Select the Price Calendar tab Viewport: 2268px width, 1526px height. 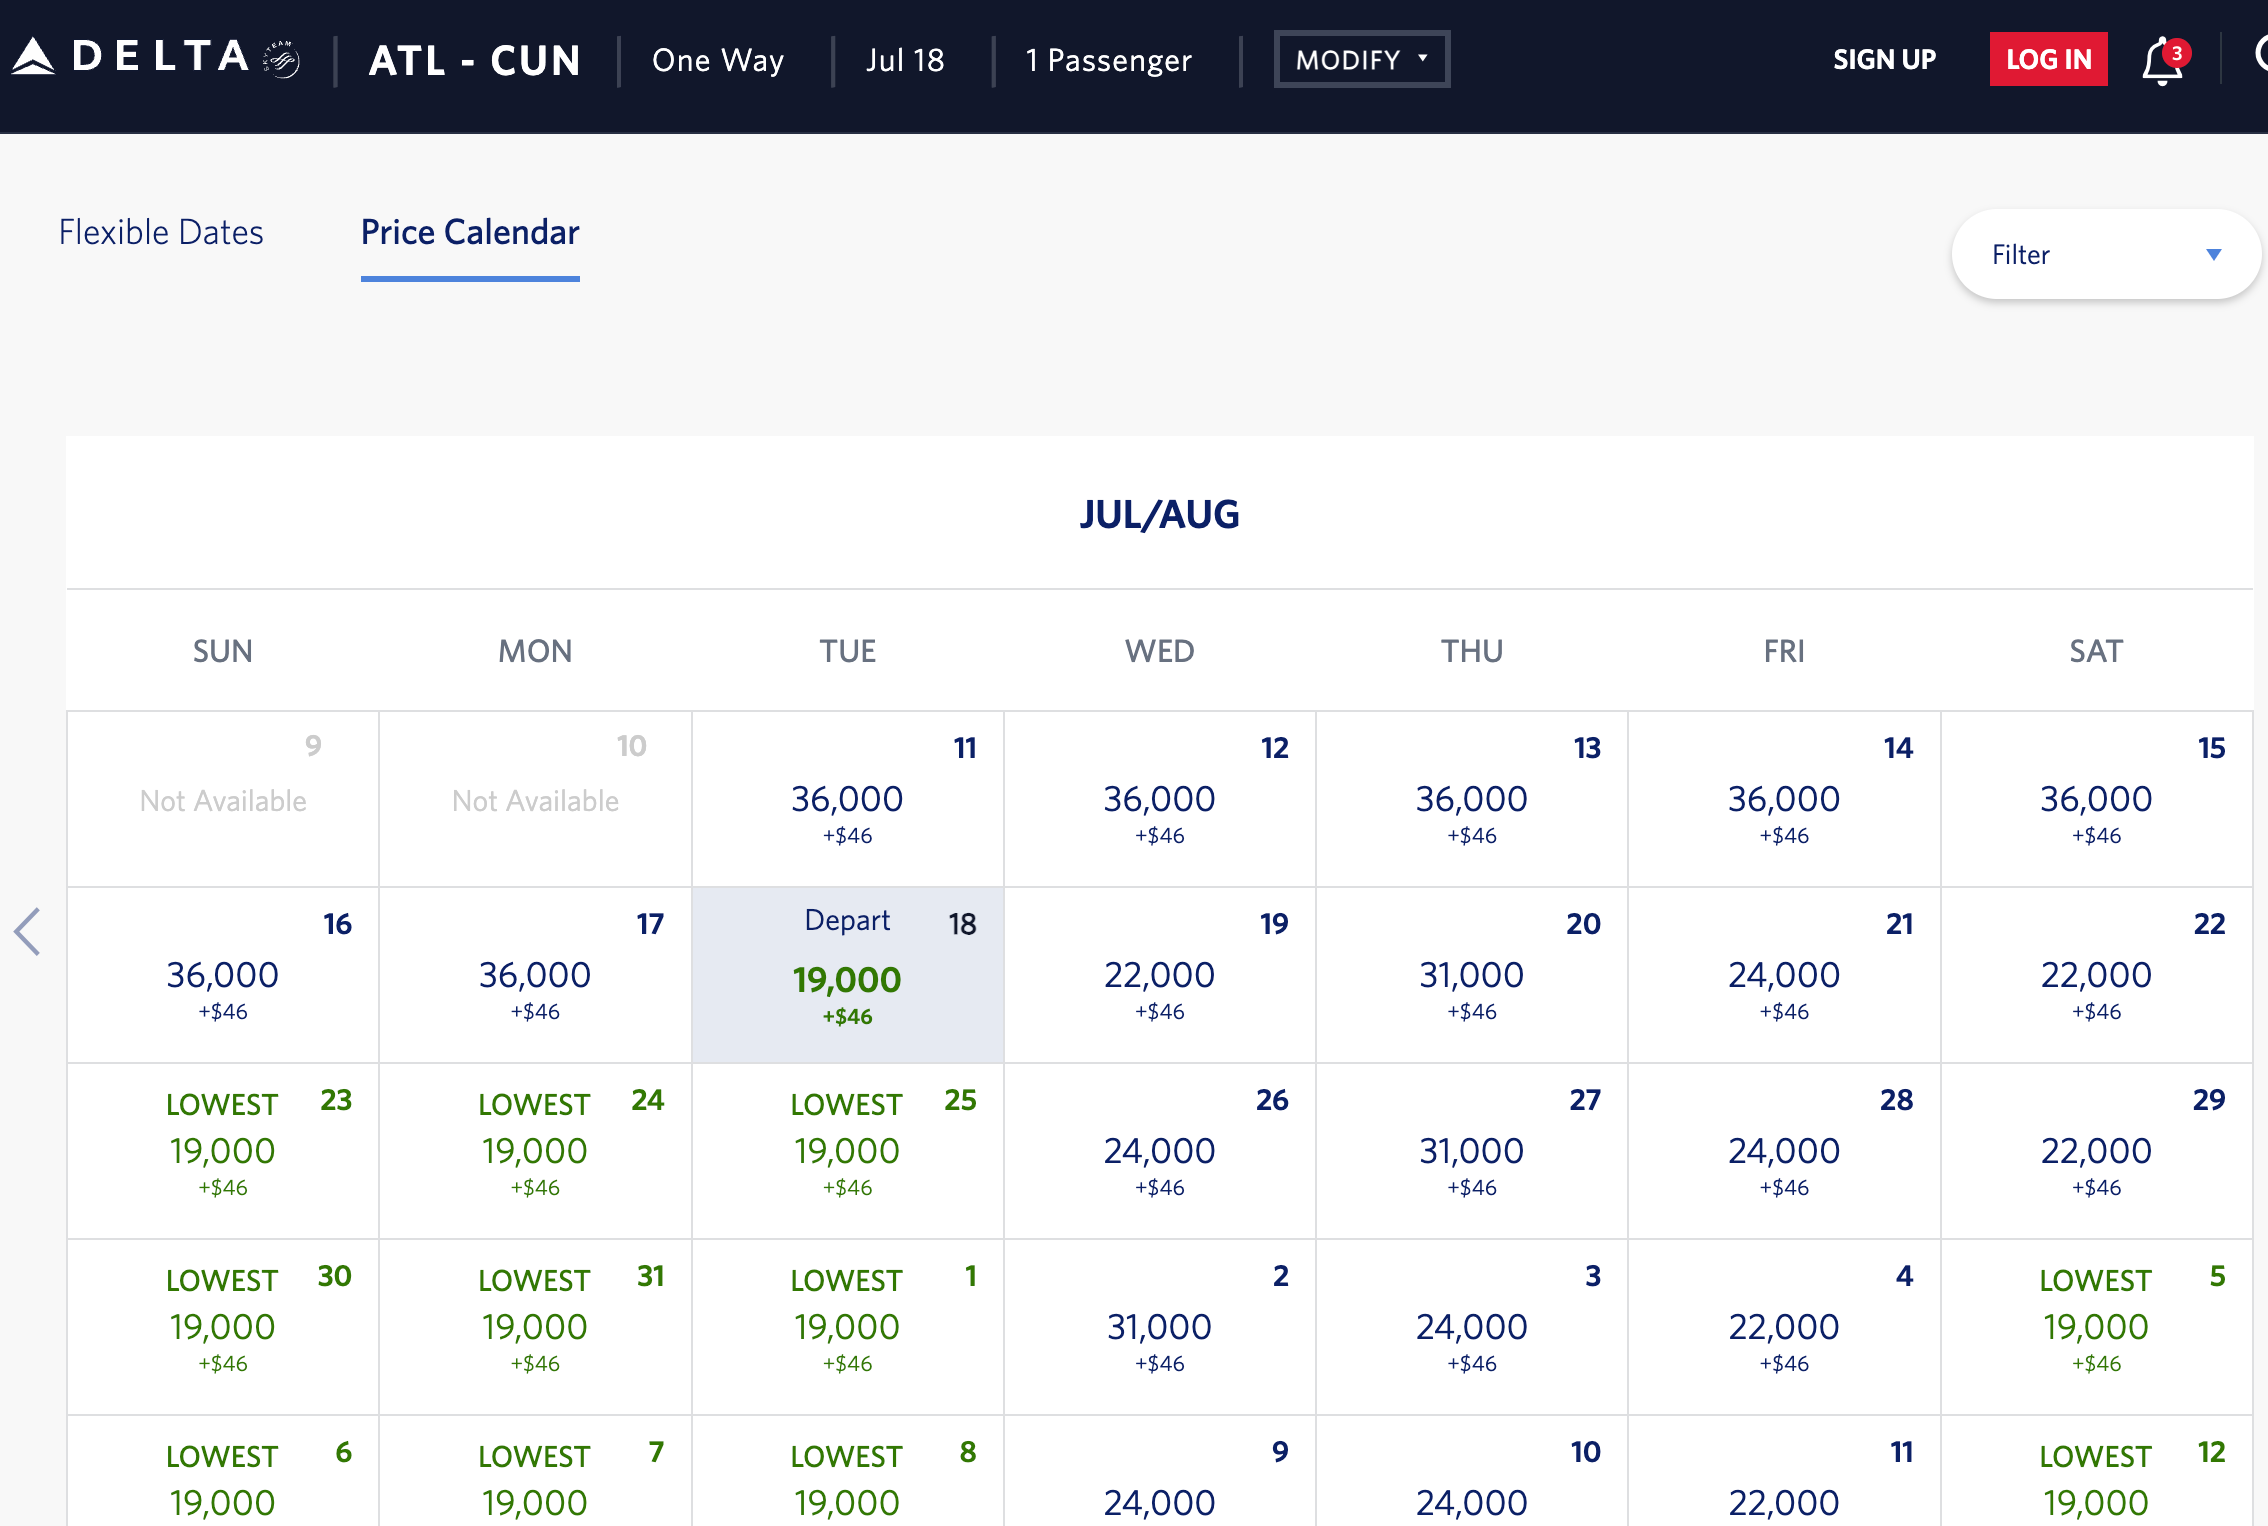pos(472,233)
